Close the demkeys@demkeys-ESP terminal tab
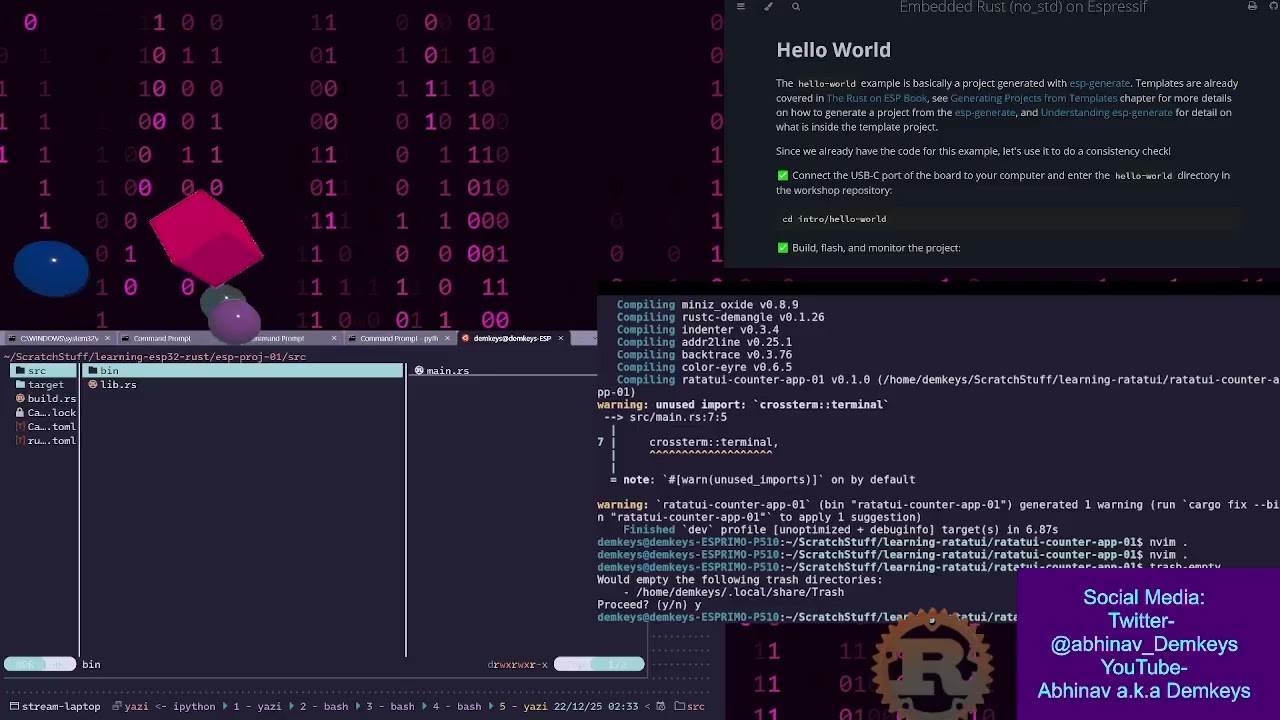The width and height of the screenshot is (1280, 720). pyautogui.click(x=560, y=338)
